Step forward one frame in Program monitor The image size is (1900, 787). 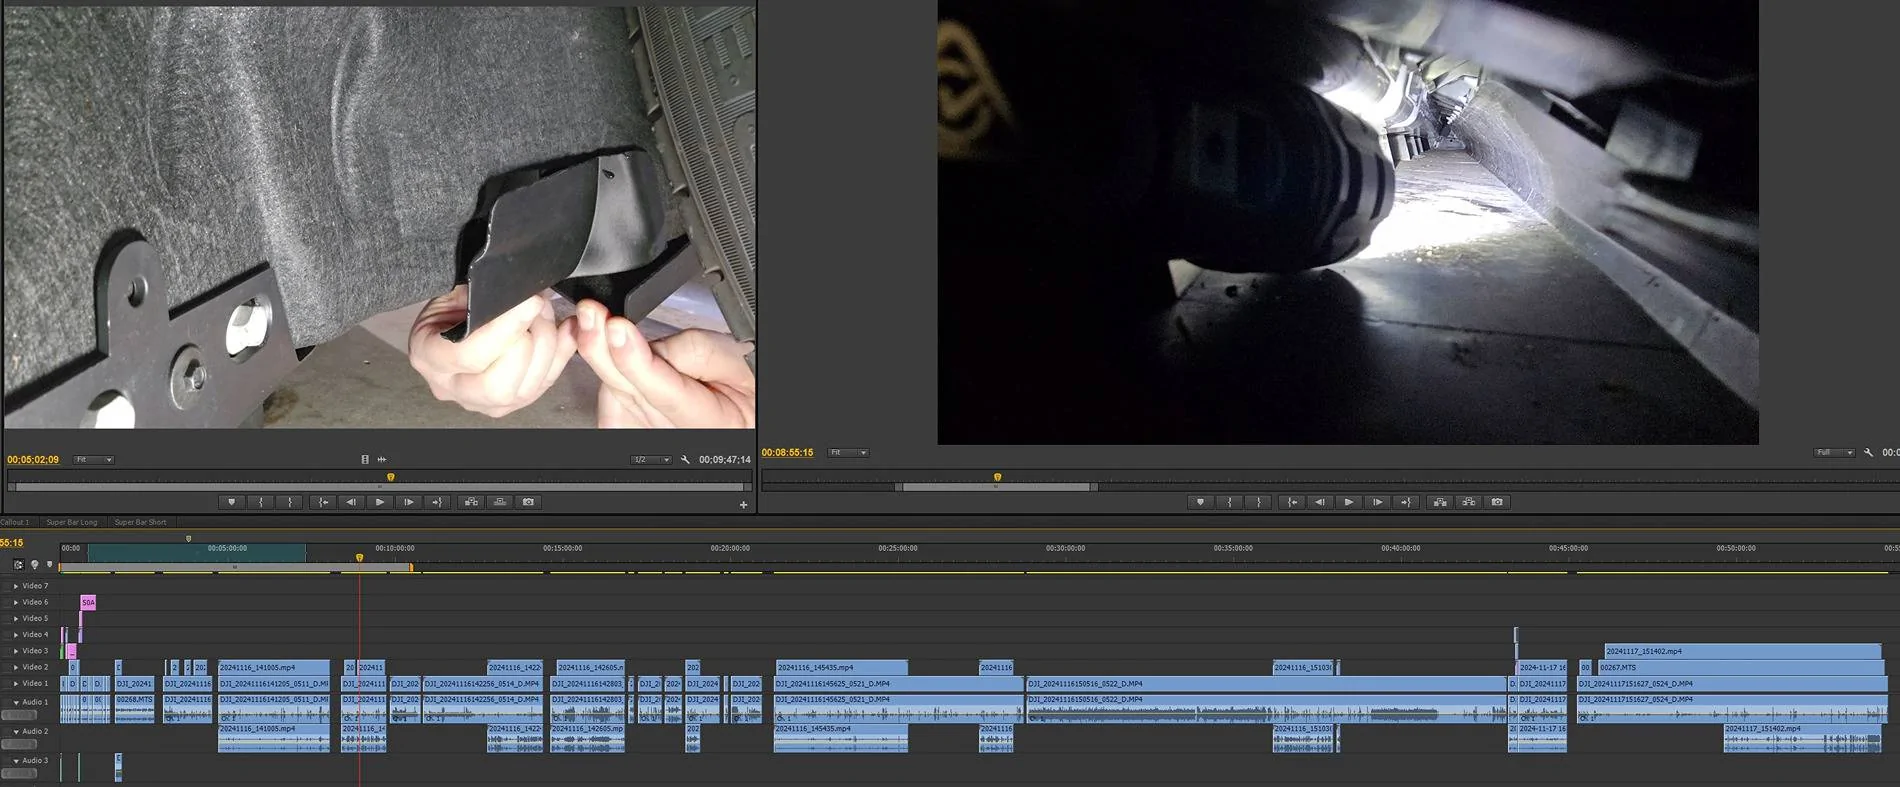(x=1377, y=502)
